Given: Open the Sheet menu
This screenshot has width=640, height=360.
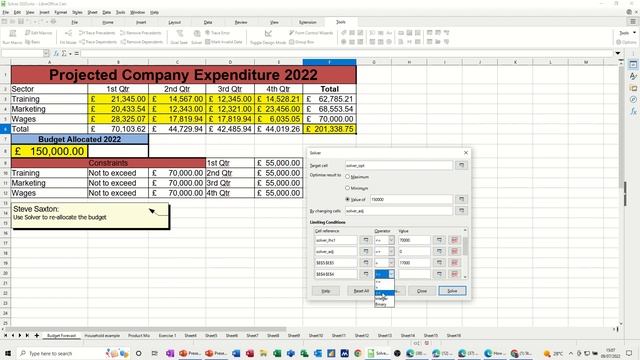Looking at the screenshot, I should (x=92, y=12).
